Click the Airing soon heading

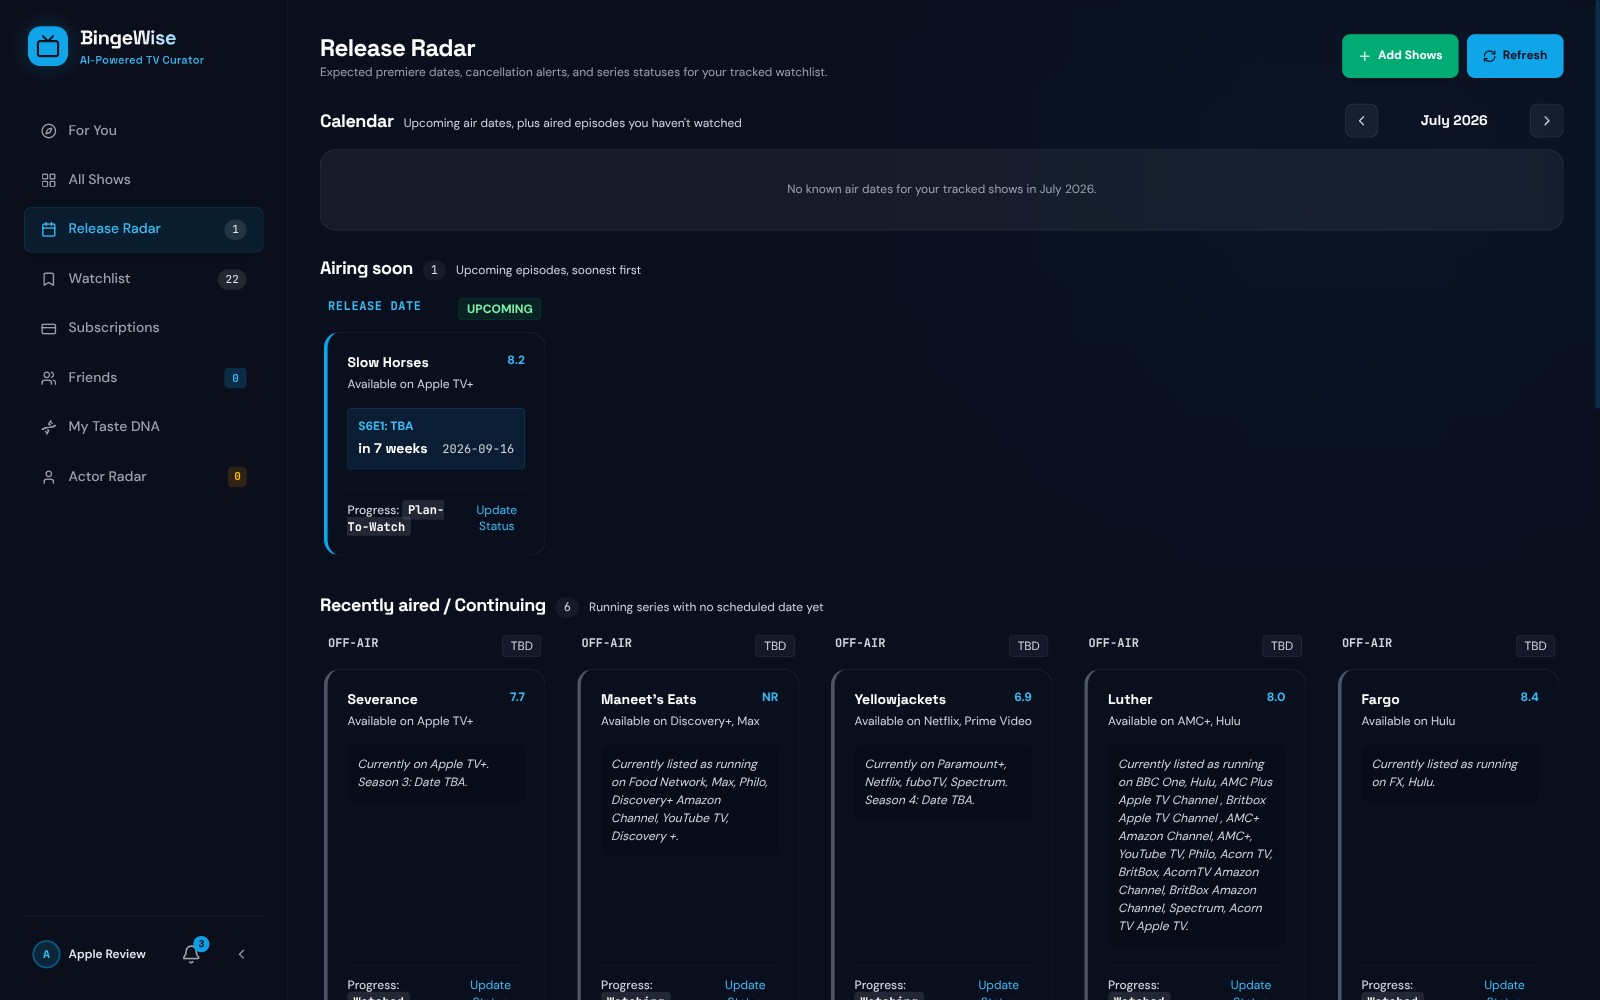coord(366,269)
